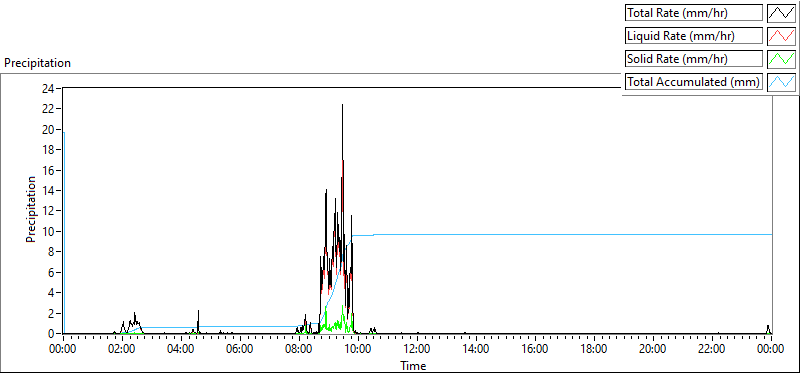Click the Solid Rate green line icon

coord(781,59)
